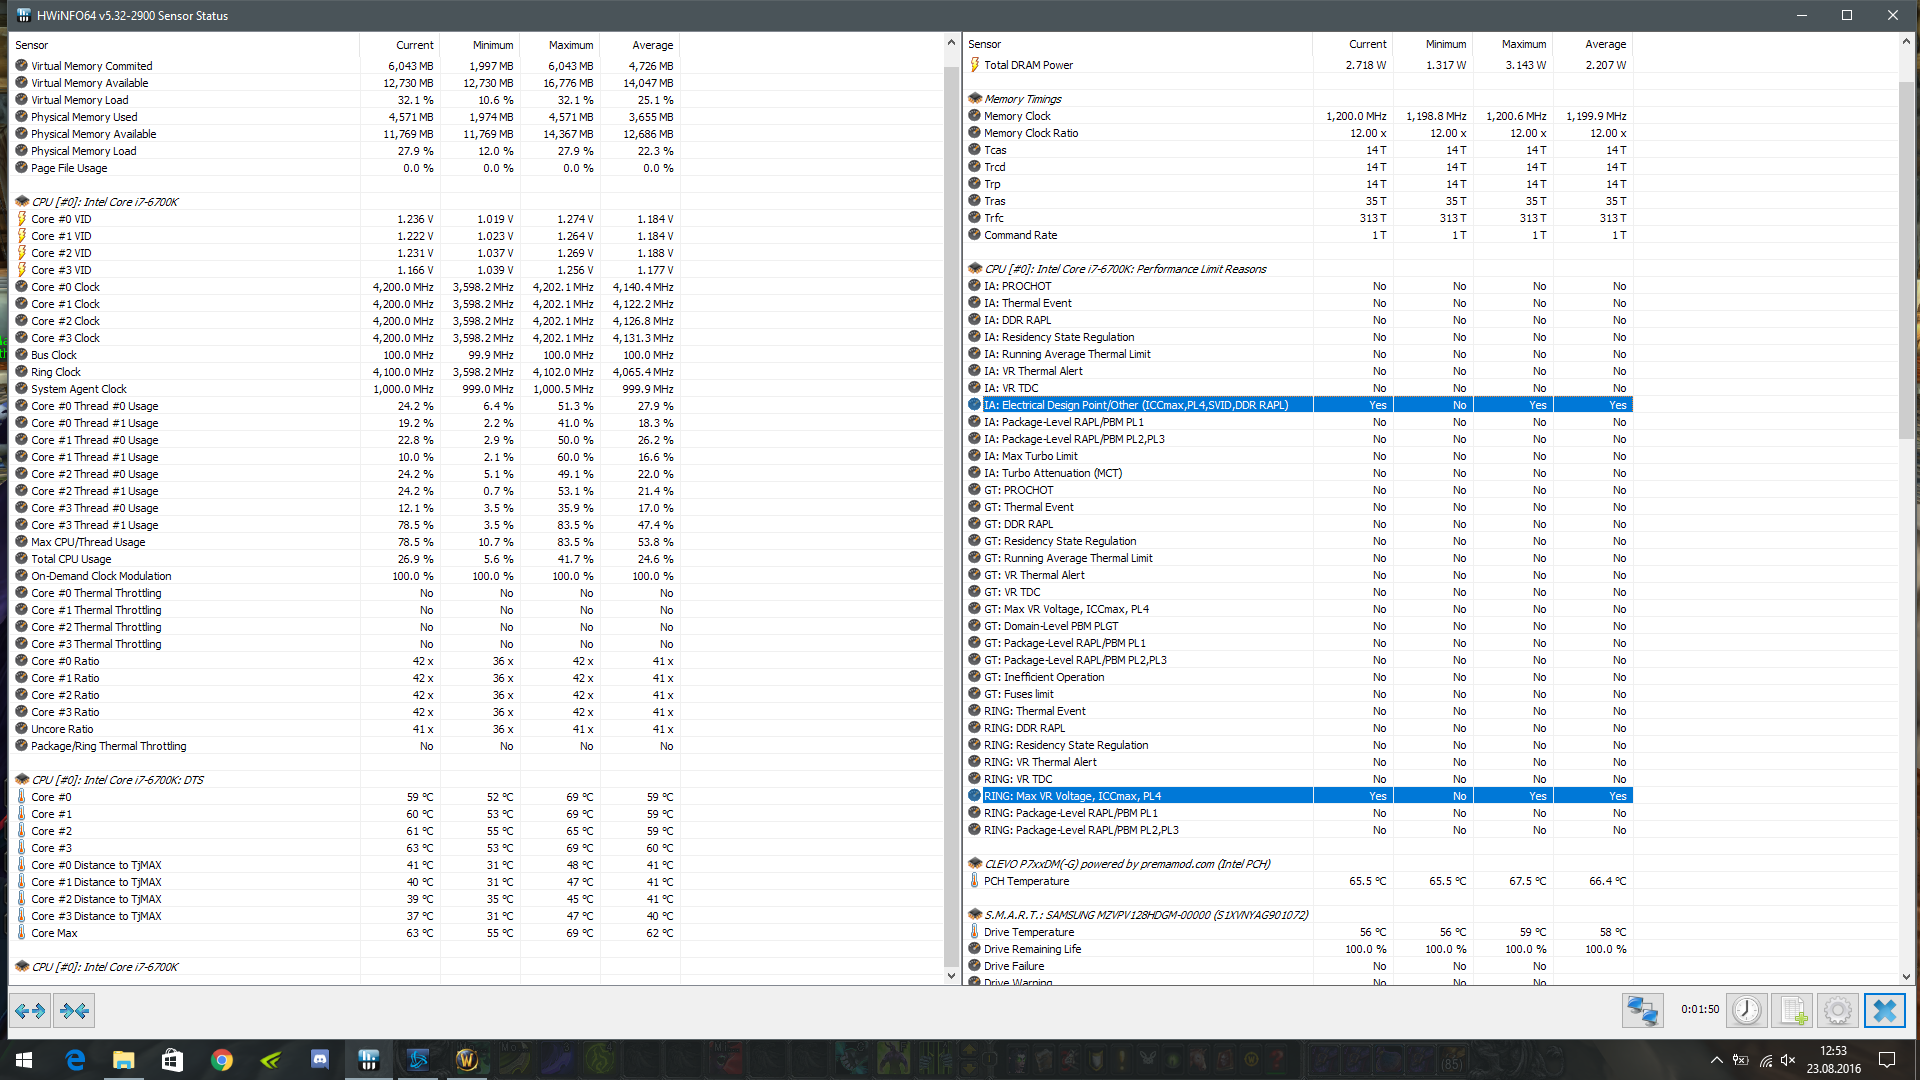
Task: Select Physical Memory Load row
Action: pyautogui.click(x=347, y=151)
